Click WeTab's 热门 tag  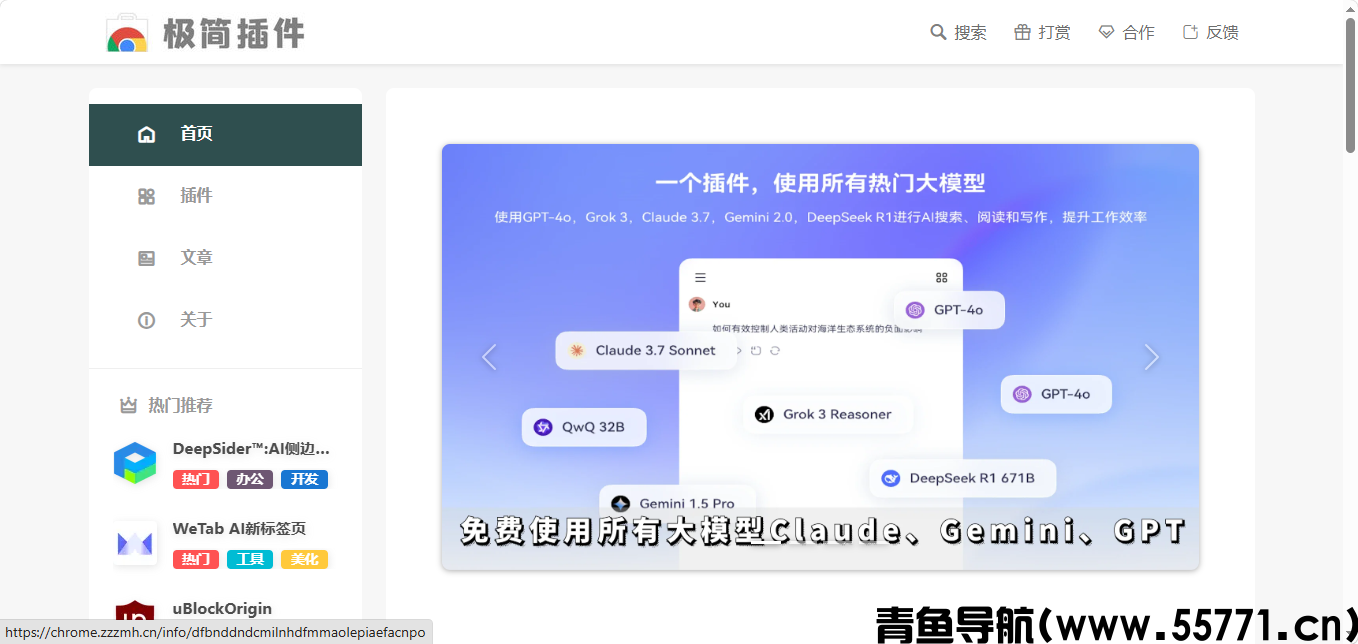[196, 559]
